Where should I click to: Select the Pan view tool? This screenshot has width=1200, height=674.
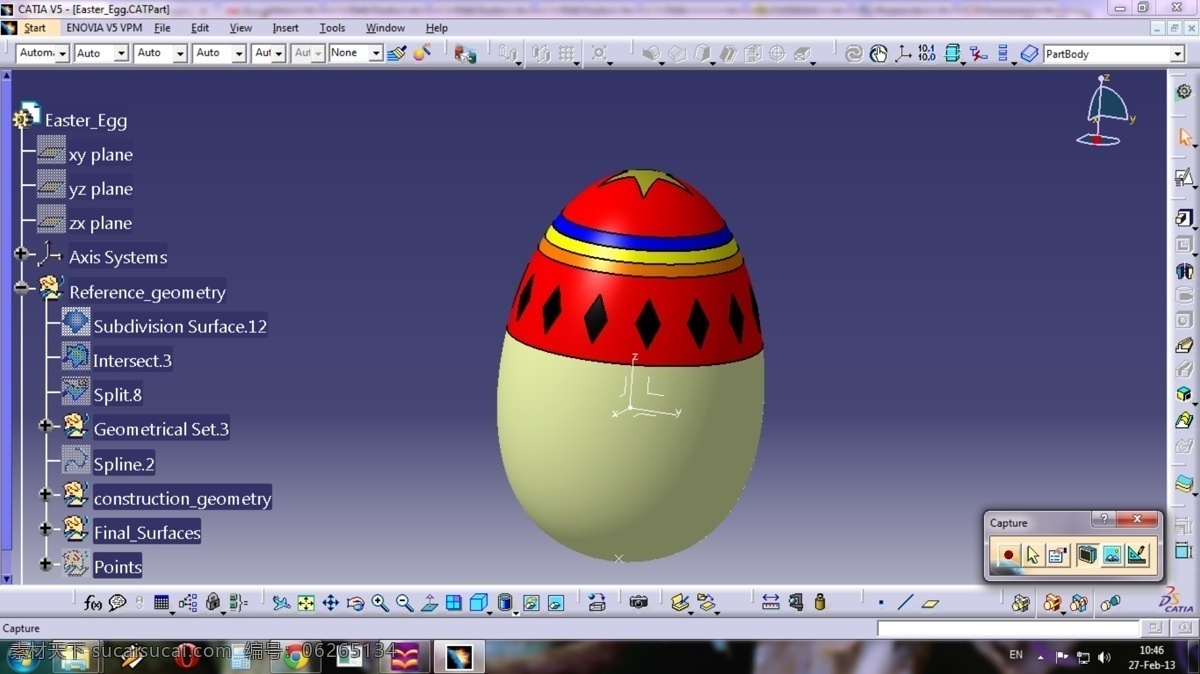coord(331,602)
